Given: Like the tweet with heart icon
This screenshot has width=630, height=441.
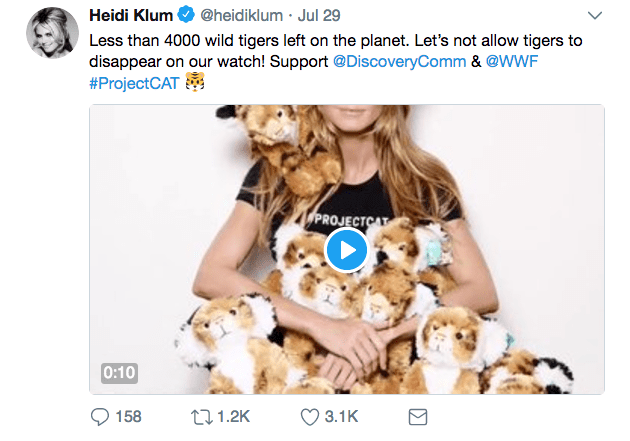Looking at the screenshot, I should tap(310, 417).
